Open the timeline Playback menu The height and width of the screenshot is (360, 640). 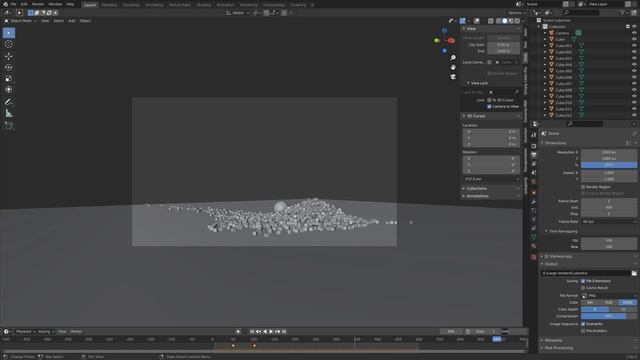point(25,331)
